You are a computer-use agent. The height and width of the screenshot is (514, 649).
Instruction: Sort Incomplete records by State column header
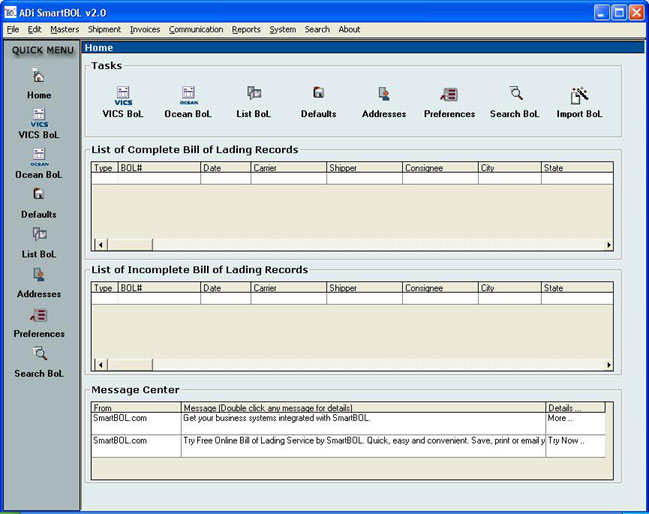[x=577, y=288]
